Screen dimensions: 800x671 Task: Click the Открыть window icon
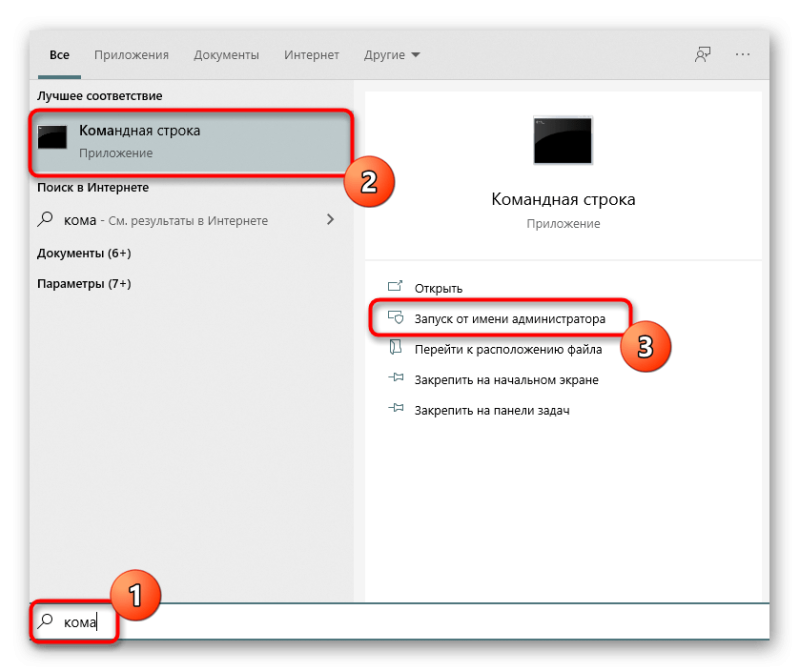[395, 286]
